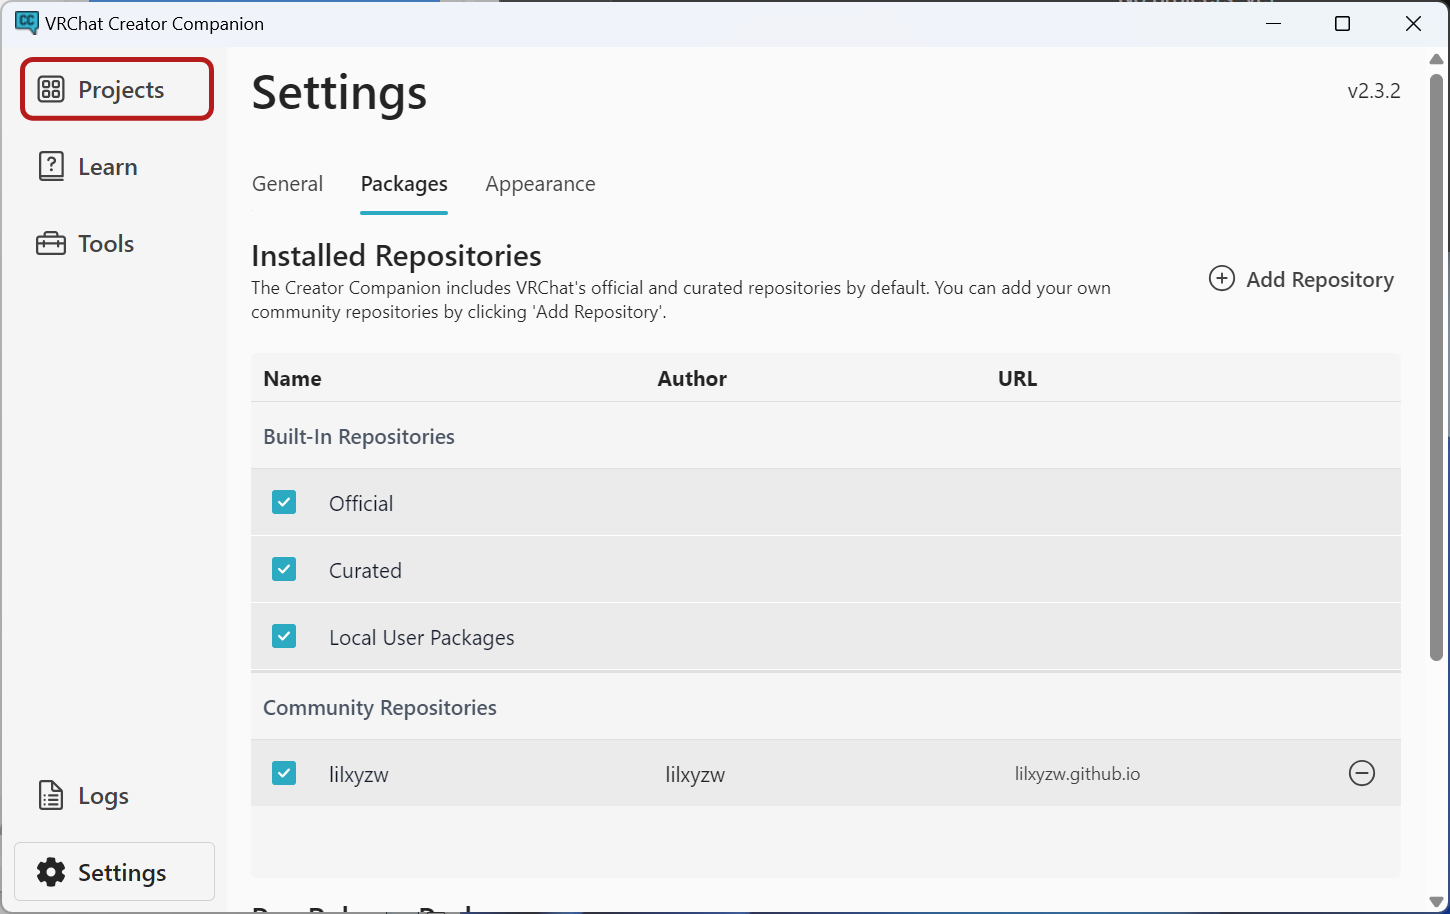Open the Logs page
The width and height of the screenshot is (1450, 914).
point(117,796)
